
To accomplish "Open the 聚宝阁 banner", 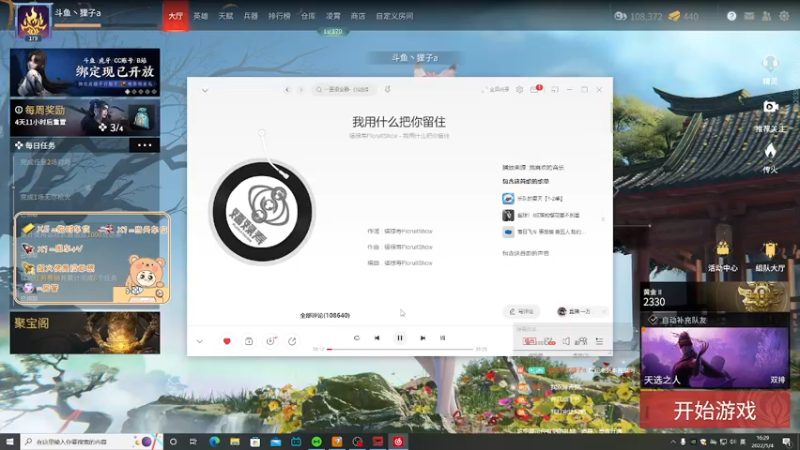I will tap(85, 333).
